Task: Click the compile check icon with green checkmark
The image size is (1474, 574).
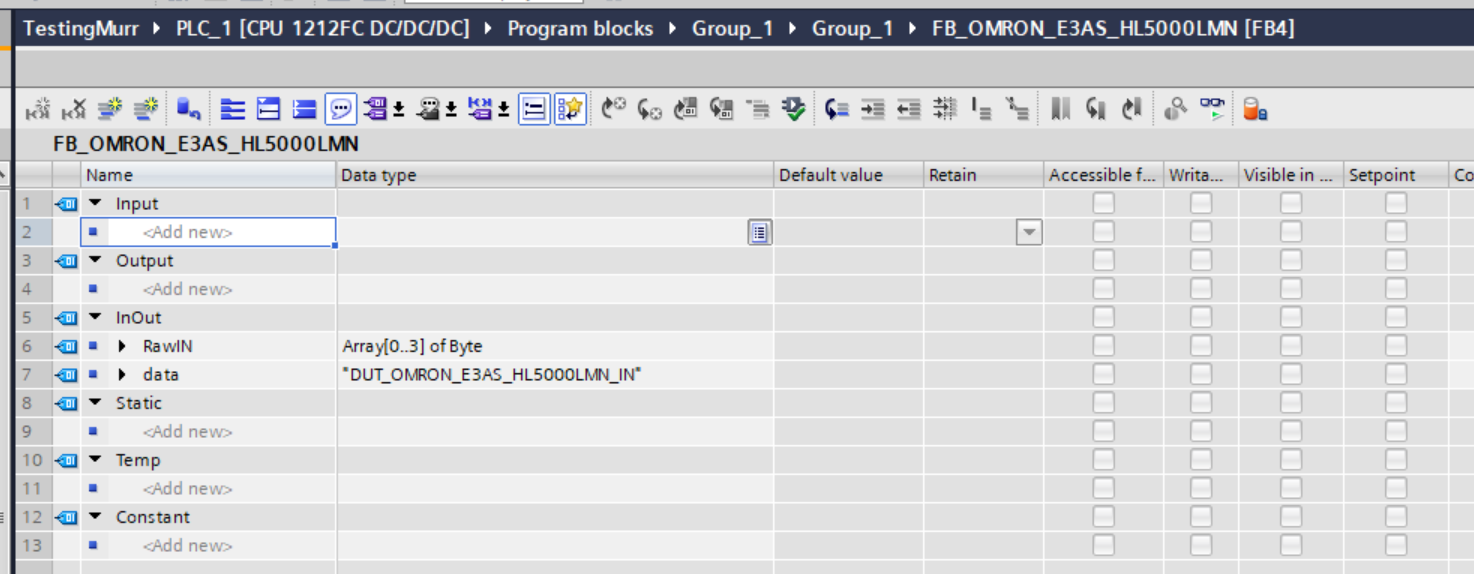Action: pos(794,108)
